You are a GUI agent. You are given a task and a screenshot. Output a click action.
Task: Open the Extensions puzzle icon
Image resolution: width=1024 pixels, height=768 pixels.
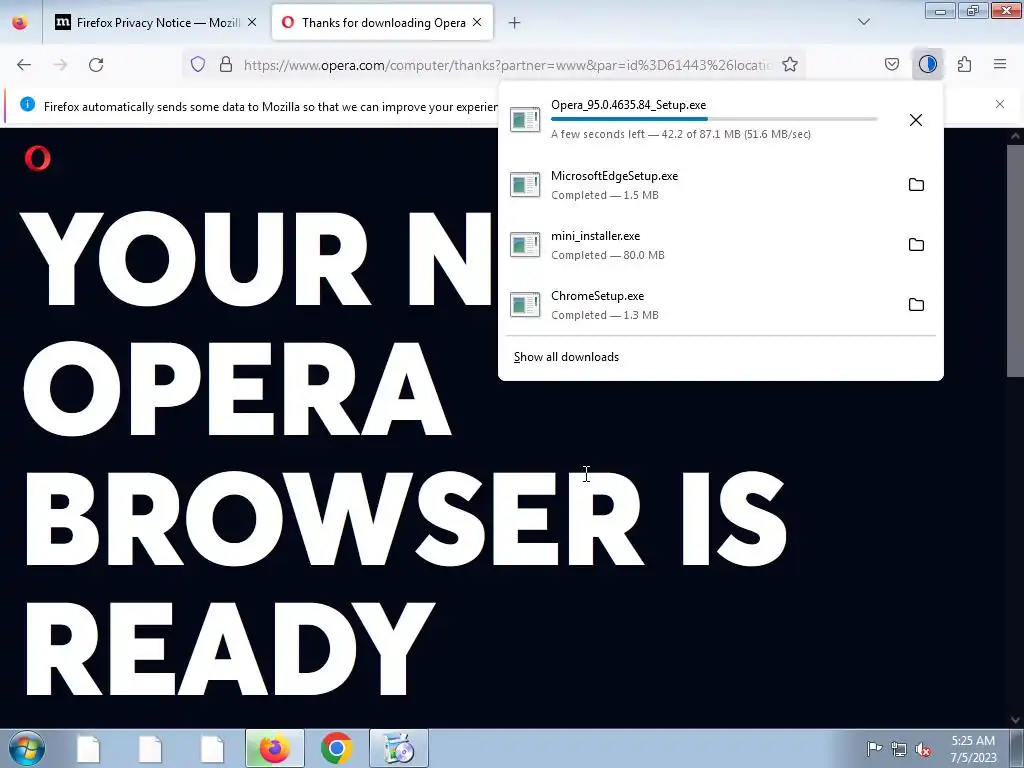pyautogui.click(x=965, y=65)
